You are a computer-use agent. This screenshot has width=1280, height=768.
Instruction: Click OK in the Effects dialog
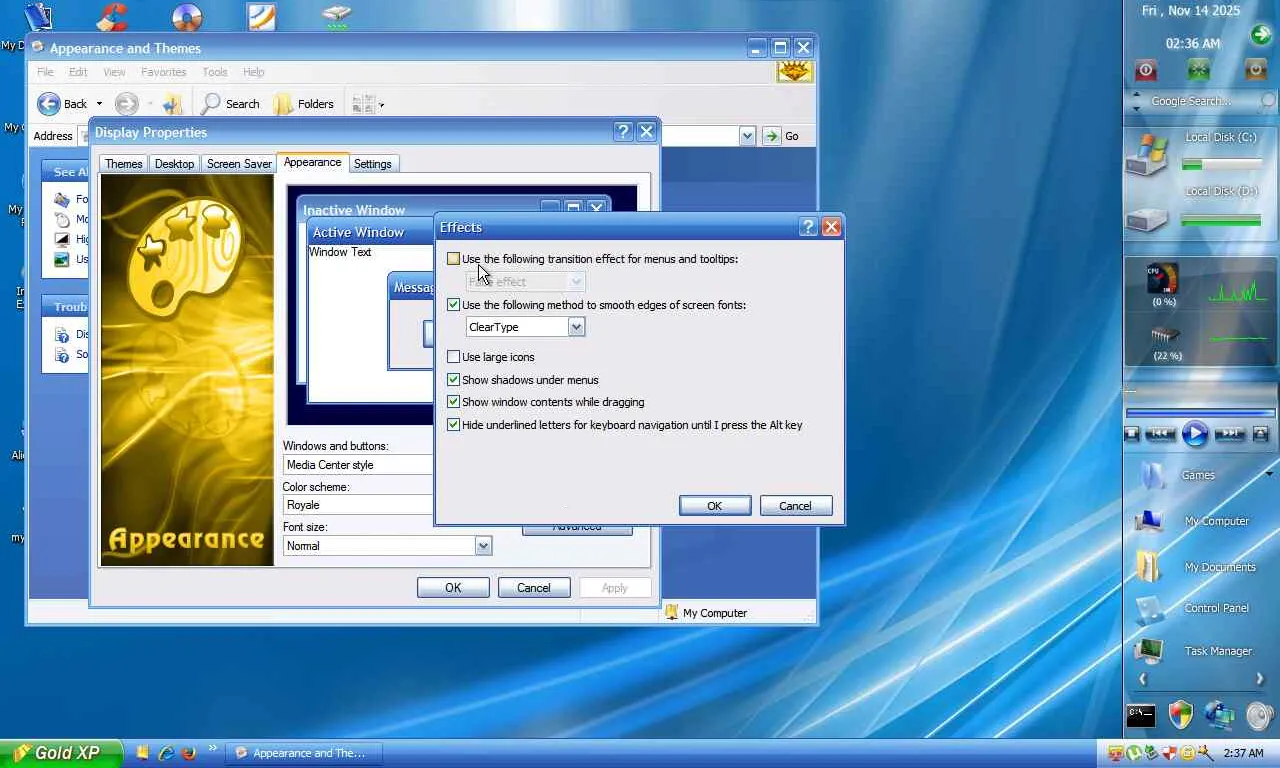(715, 506)
